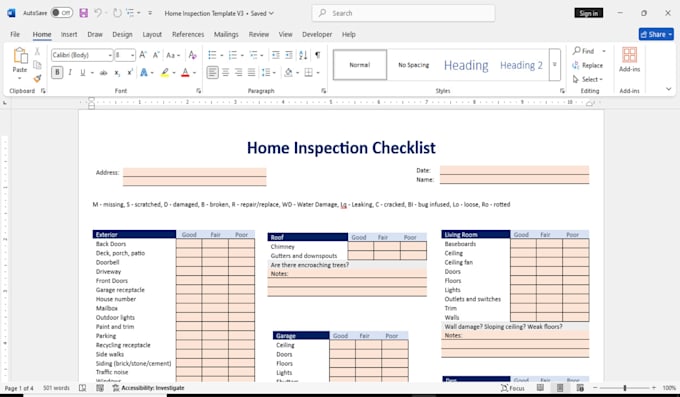680x397 pixels.
Task: Open the File menu
Action: [15, 34]
